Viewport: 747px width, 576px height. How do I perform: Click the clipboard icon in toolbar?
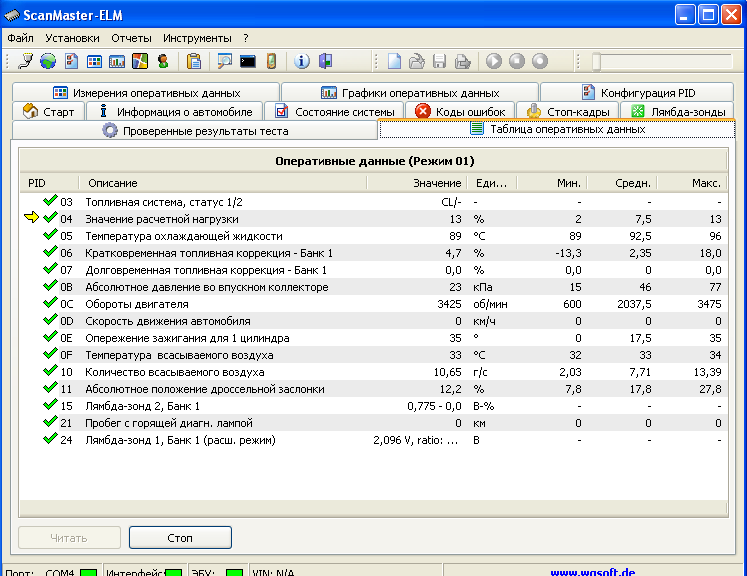coord(194,61)
